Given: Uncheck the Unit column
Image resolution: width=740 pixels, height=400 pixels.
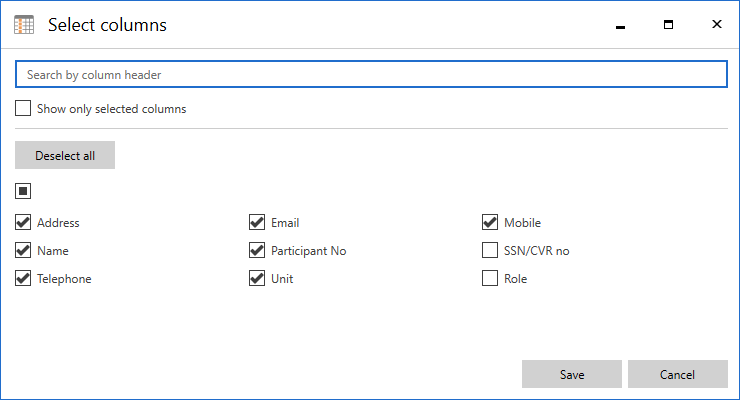Looking at the screenshot, I should [x=257, y=278].
